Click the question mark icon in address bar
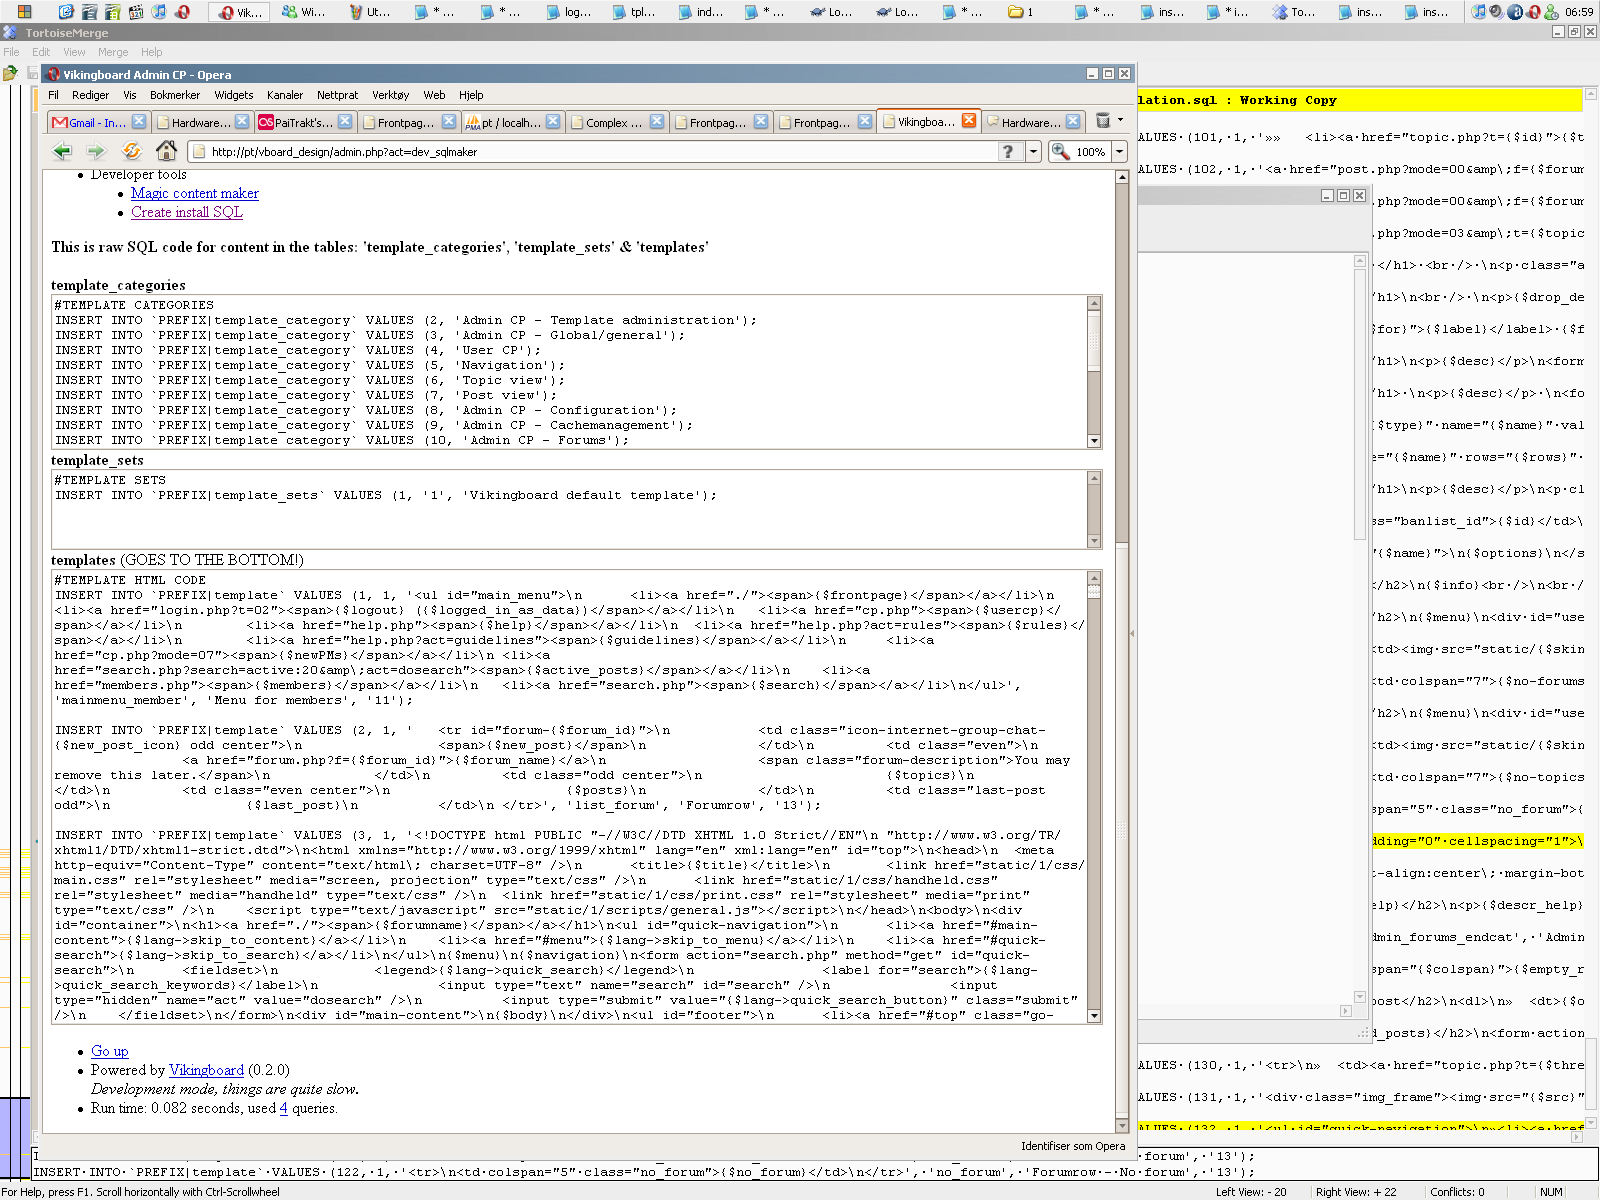This screenshot has width=1600, height=1200. (1008, 152)
